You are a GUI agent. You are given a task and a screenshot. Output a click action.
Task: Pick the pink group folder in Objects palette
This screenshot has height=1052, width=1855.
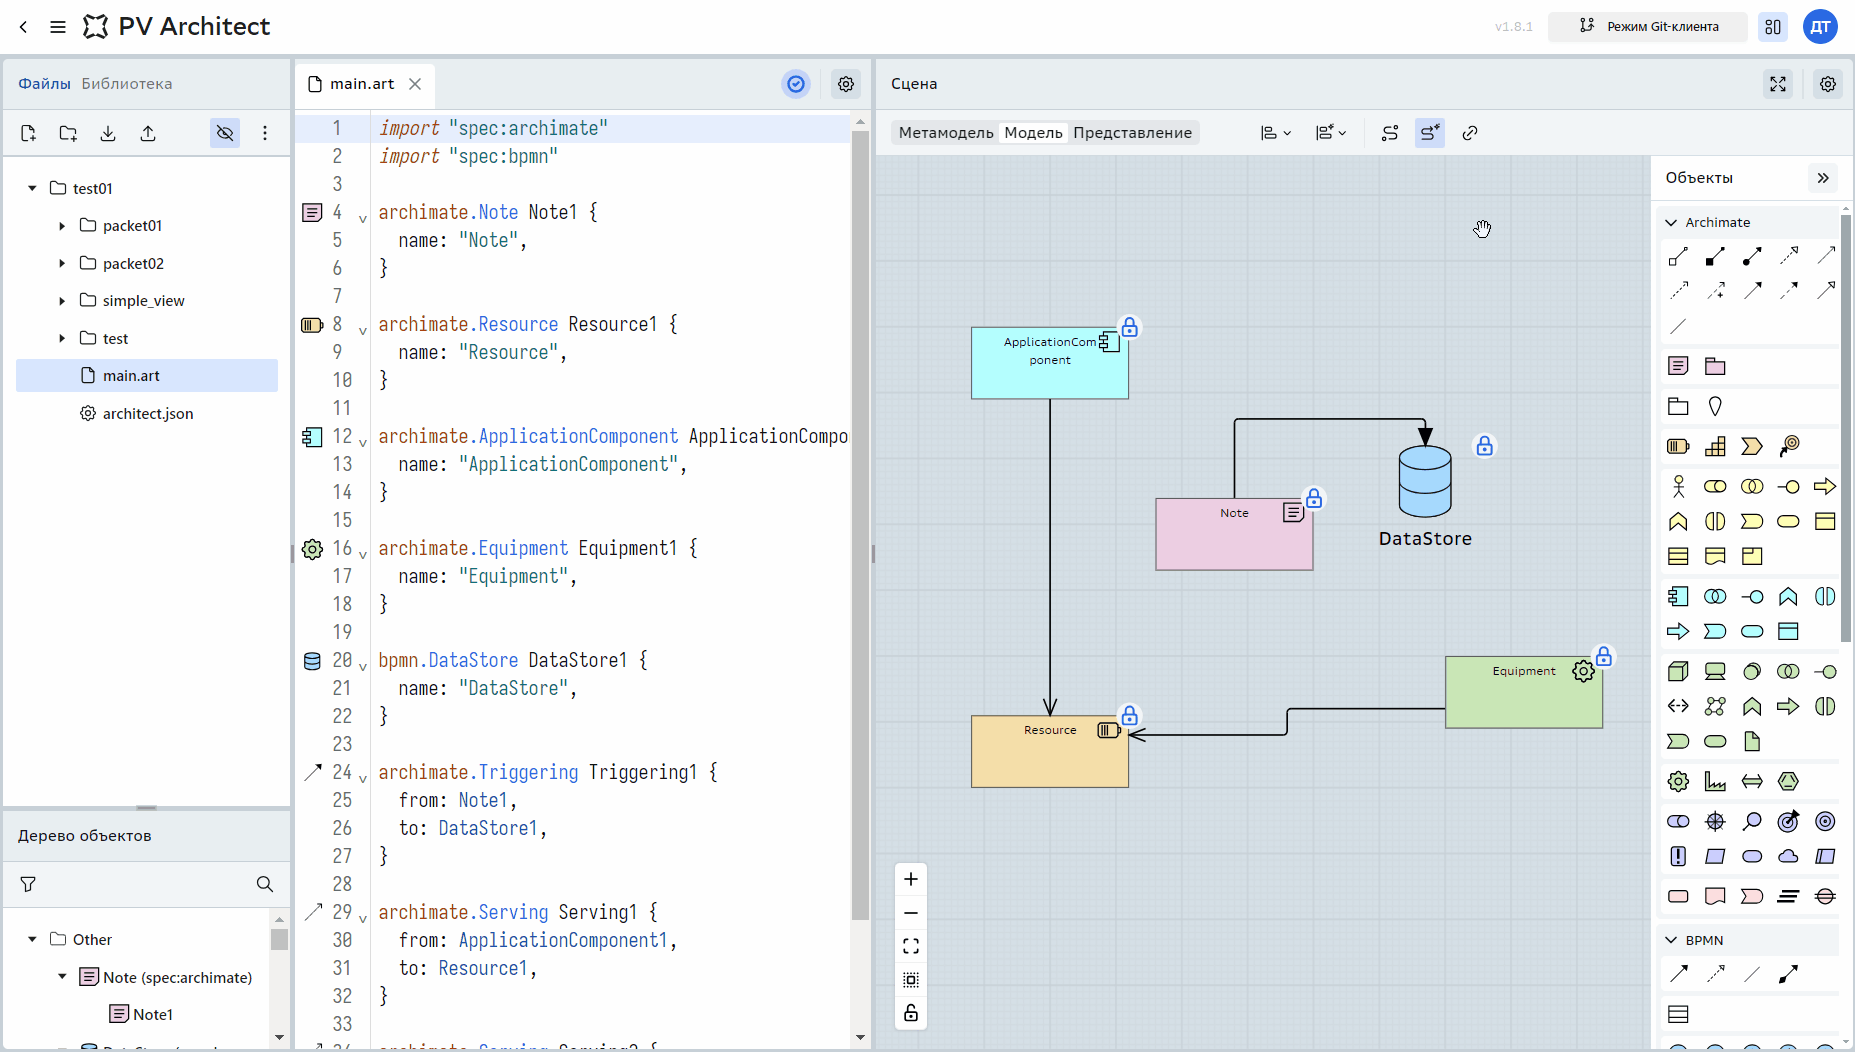point(1715,366)
